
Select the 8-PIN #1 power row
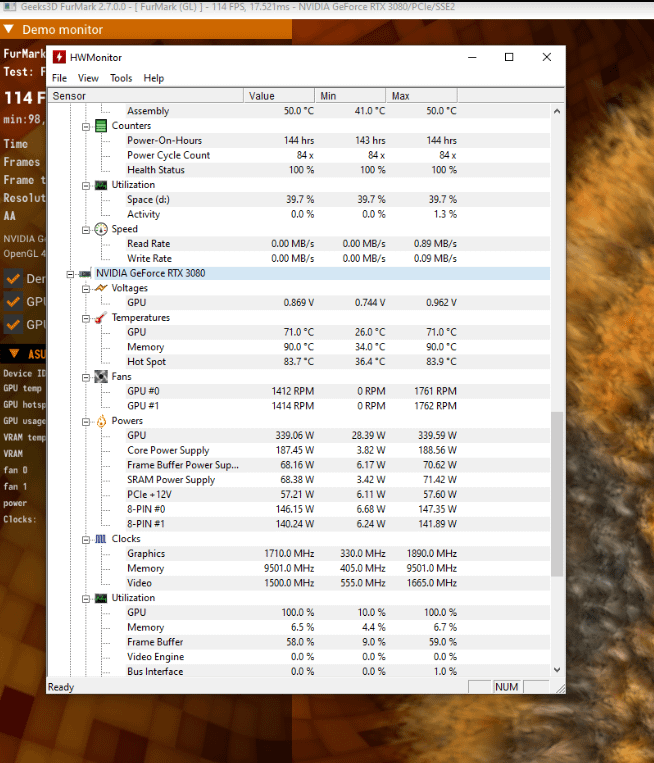click(x=337, y=524)
